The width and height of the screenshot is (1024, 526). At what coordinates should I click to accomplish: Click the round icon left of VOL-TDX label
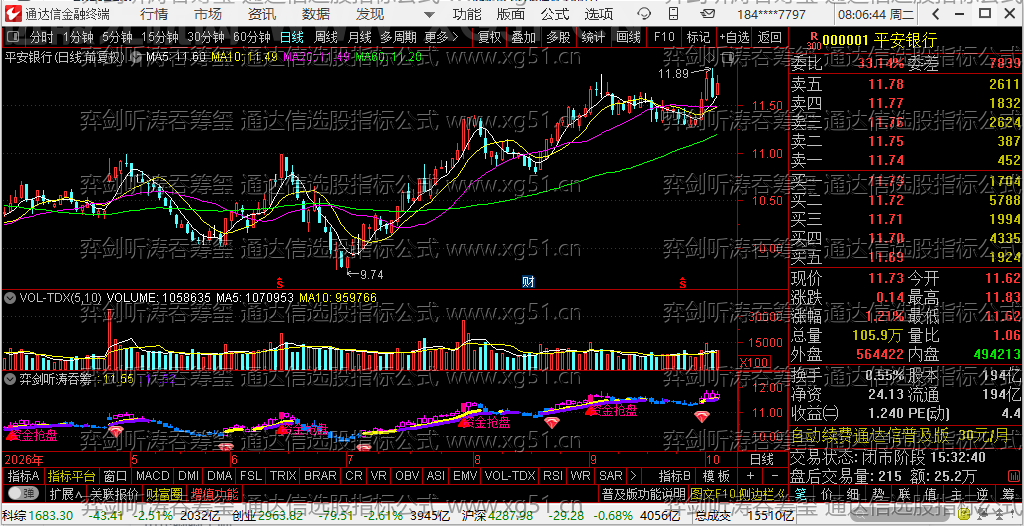click(10, 297)
